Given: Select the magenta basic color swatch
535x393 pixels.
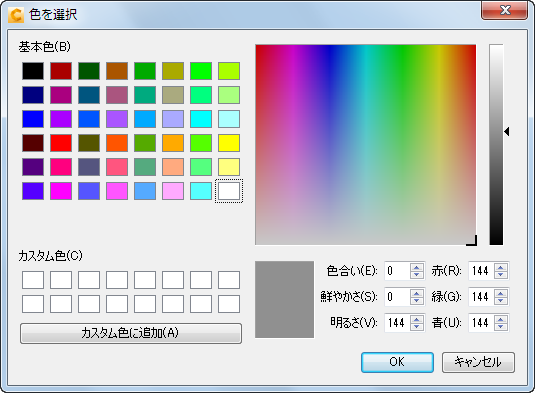Looking at the screenshot, I should click(x=61, y=191).
